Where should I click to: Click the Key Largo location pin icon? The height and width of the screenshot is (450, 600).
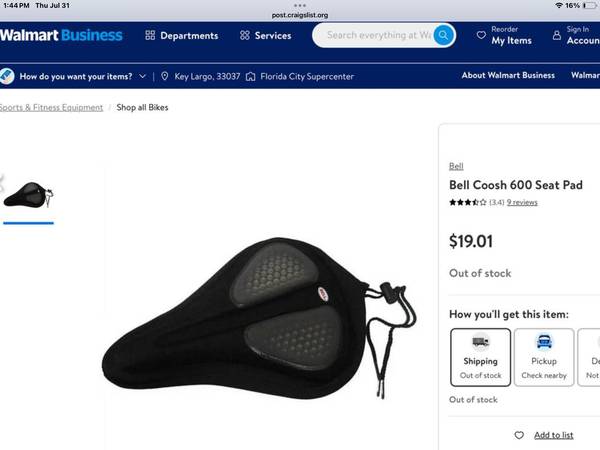tap(165, 76)
